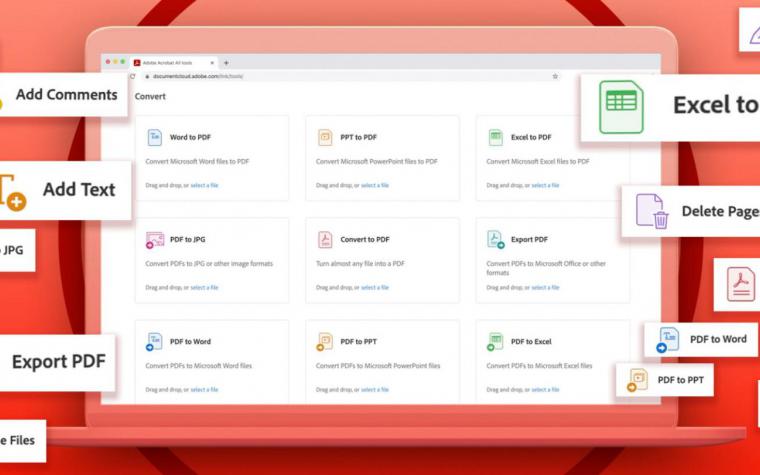Click the Files label at bottom left
760x475 pixels.
17,441
